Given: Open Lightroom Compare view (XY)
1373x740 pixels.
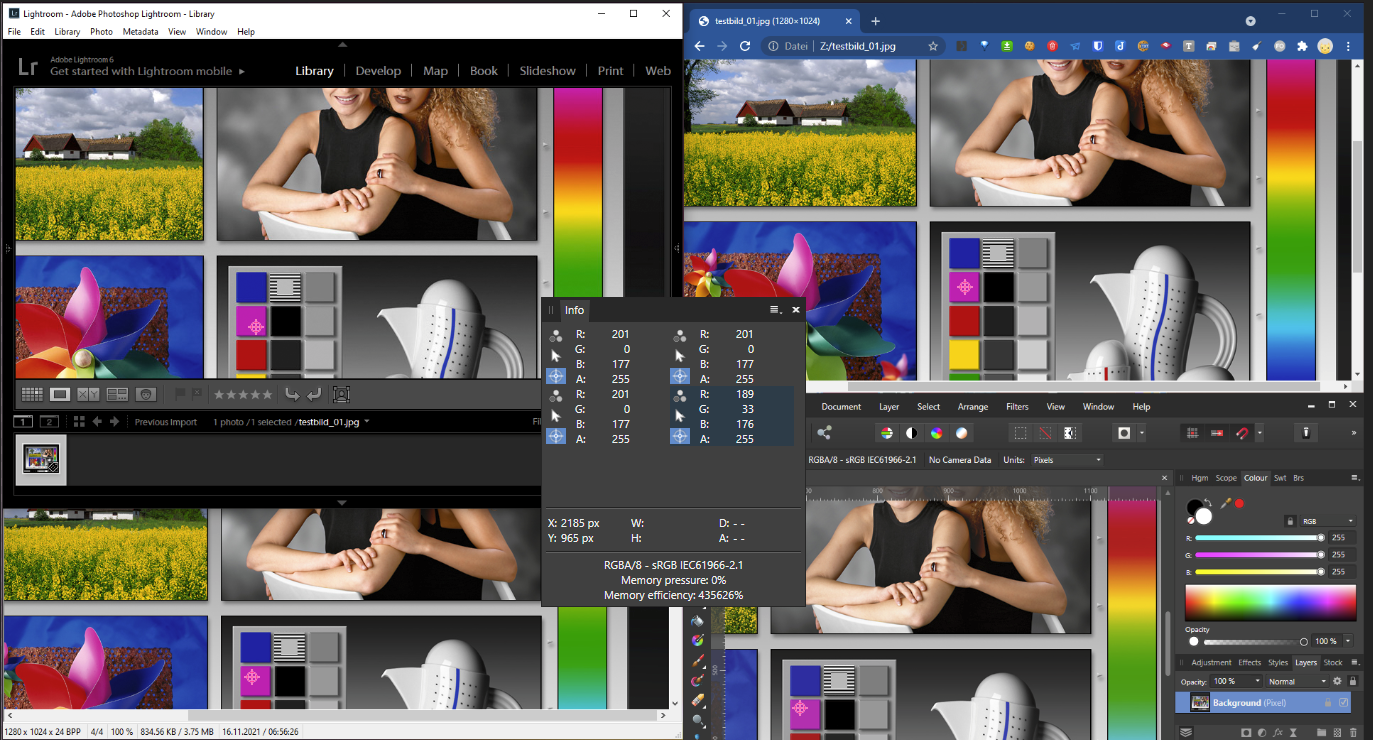Looking at the screenshot, I should pos(88,394).
